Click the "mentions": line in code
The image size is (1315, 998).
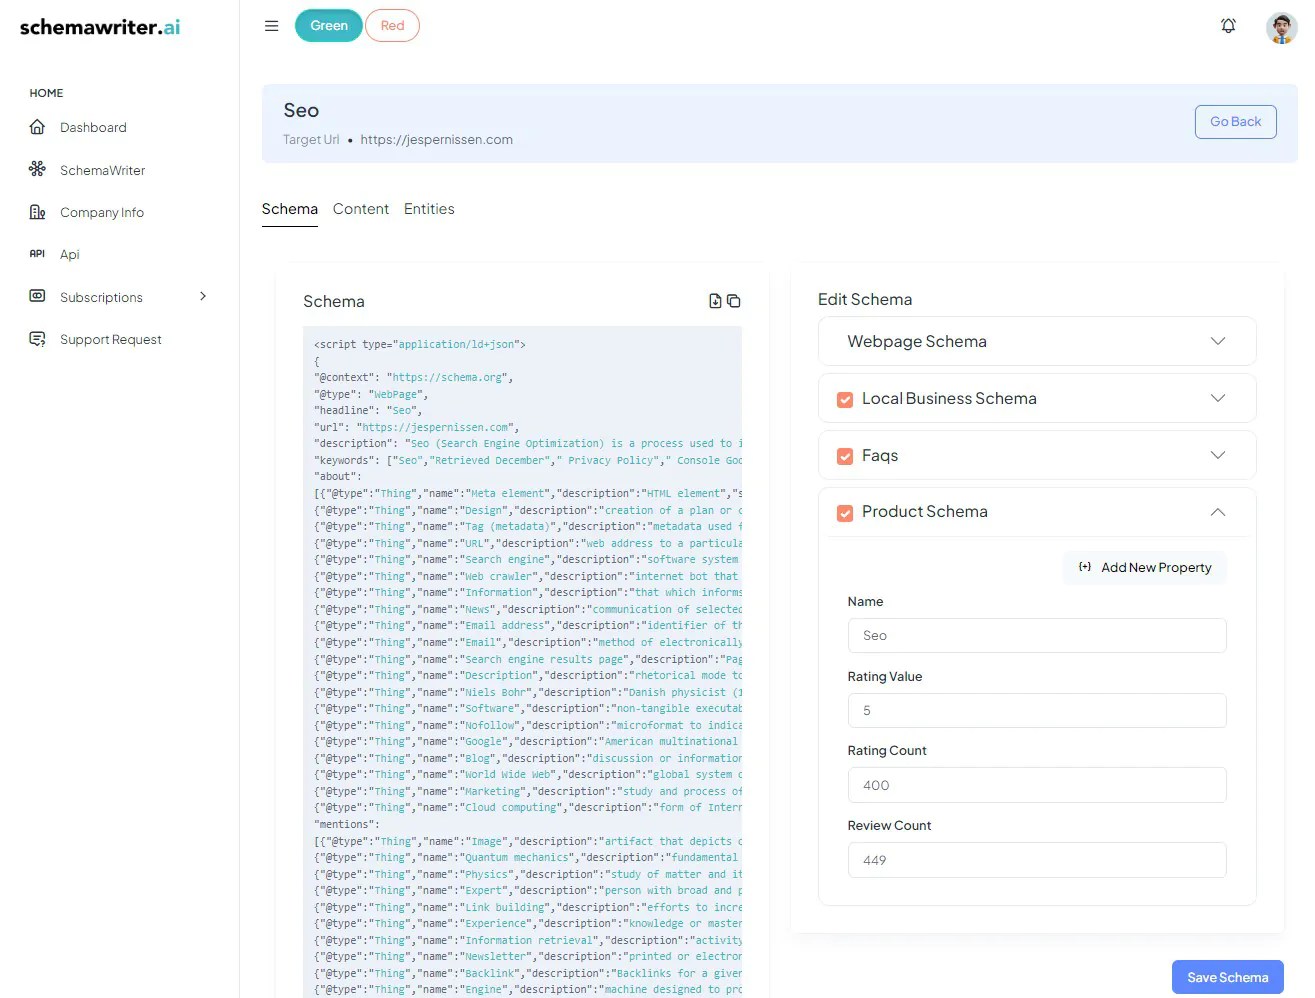pyautogui.click(x=346, y=824)
